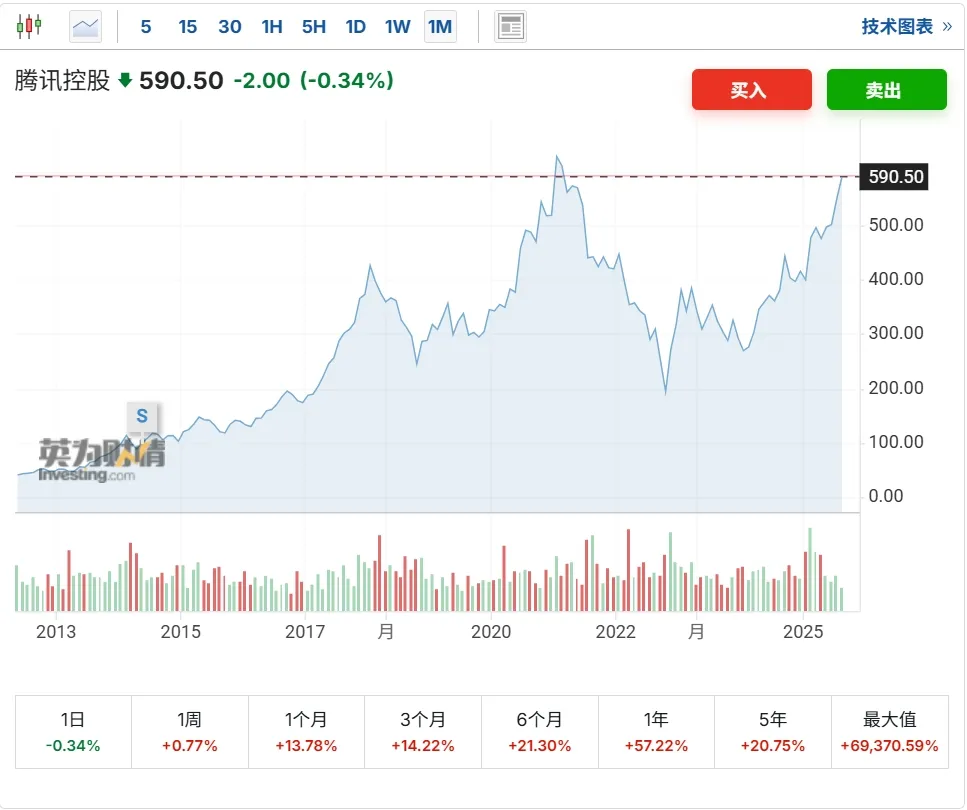Click the 590.50 current price label on axis
Image resolution: width=967 pixels, height=810 pixels.
(x=896, y=177)
